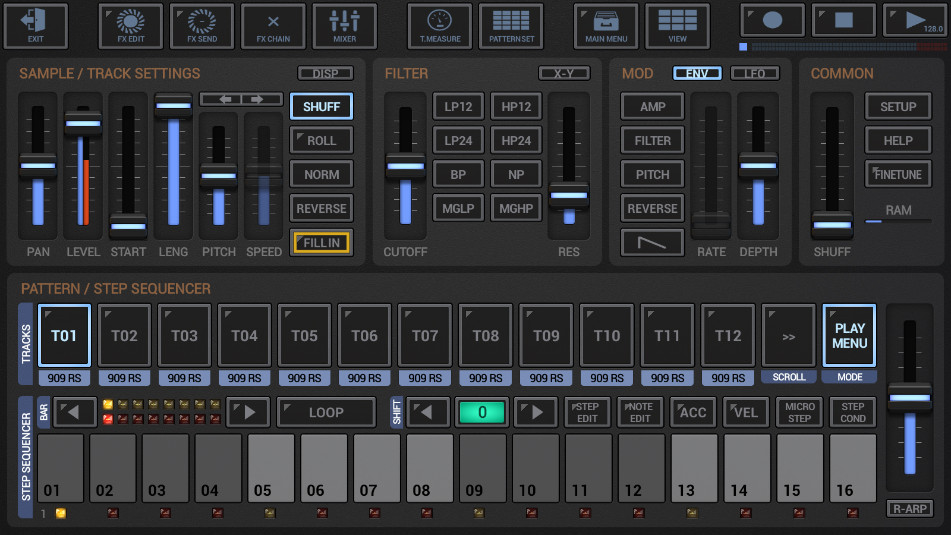Select track T01
Viewport: 951px width, 535px height.
pos(64,335)
